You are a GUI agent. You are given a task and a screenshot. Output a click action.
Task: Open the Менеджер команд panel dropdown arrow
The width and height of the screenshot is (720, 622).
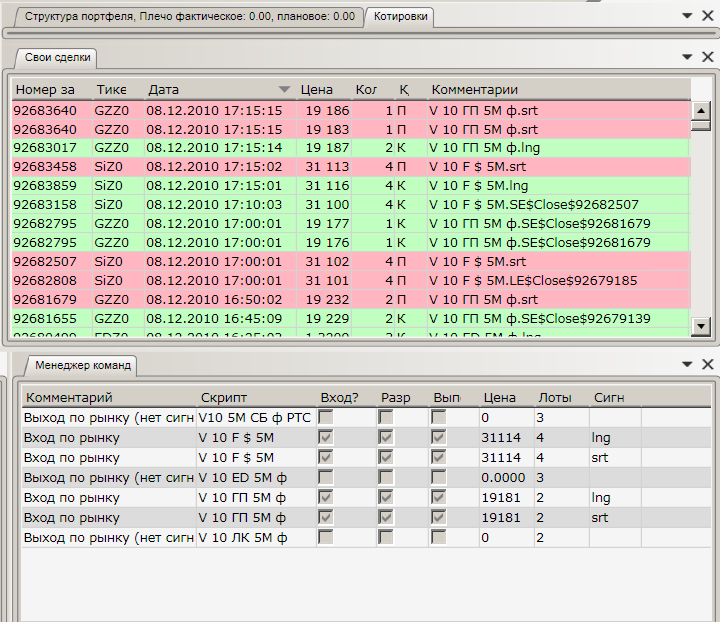click(x=687, y=366)
